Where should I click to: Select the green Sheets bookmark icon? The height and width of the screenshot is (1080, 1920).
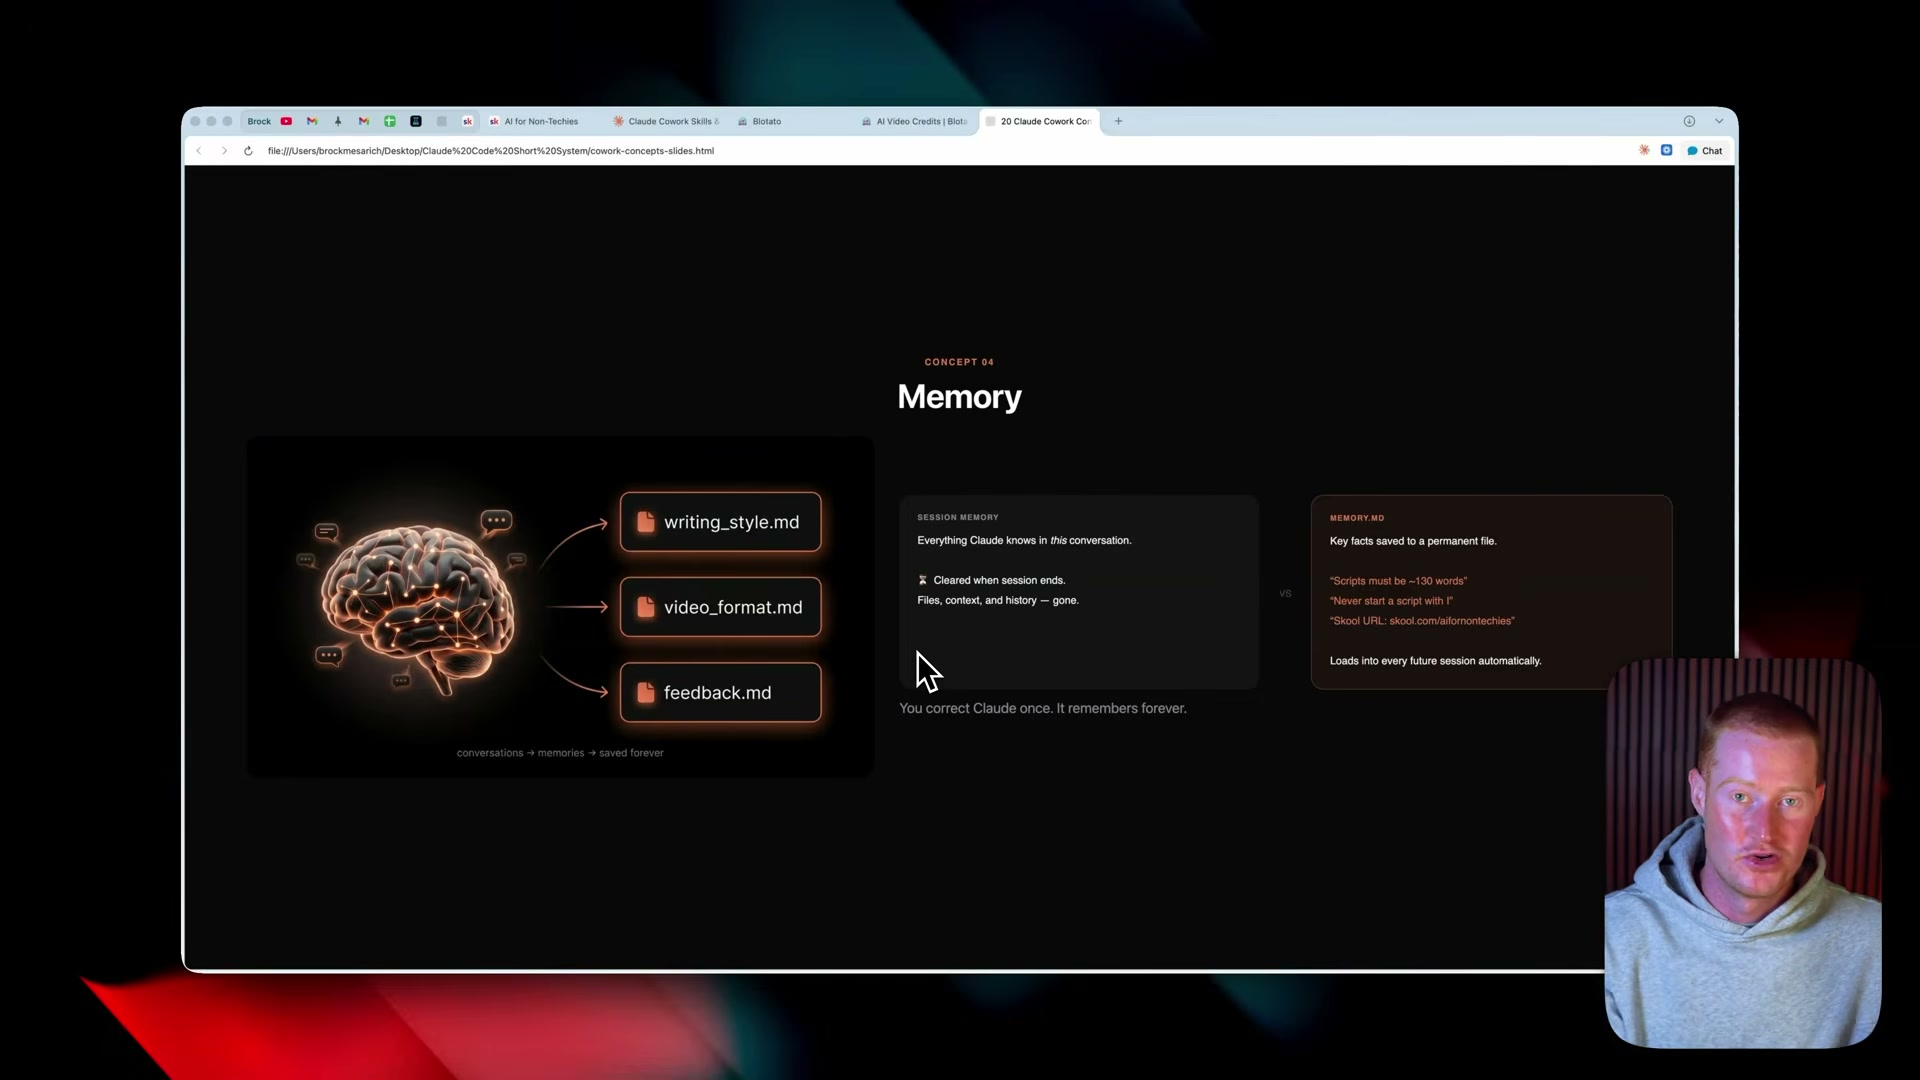(390, 121)
